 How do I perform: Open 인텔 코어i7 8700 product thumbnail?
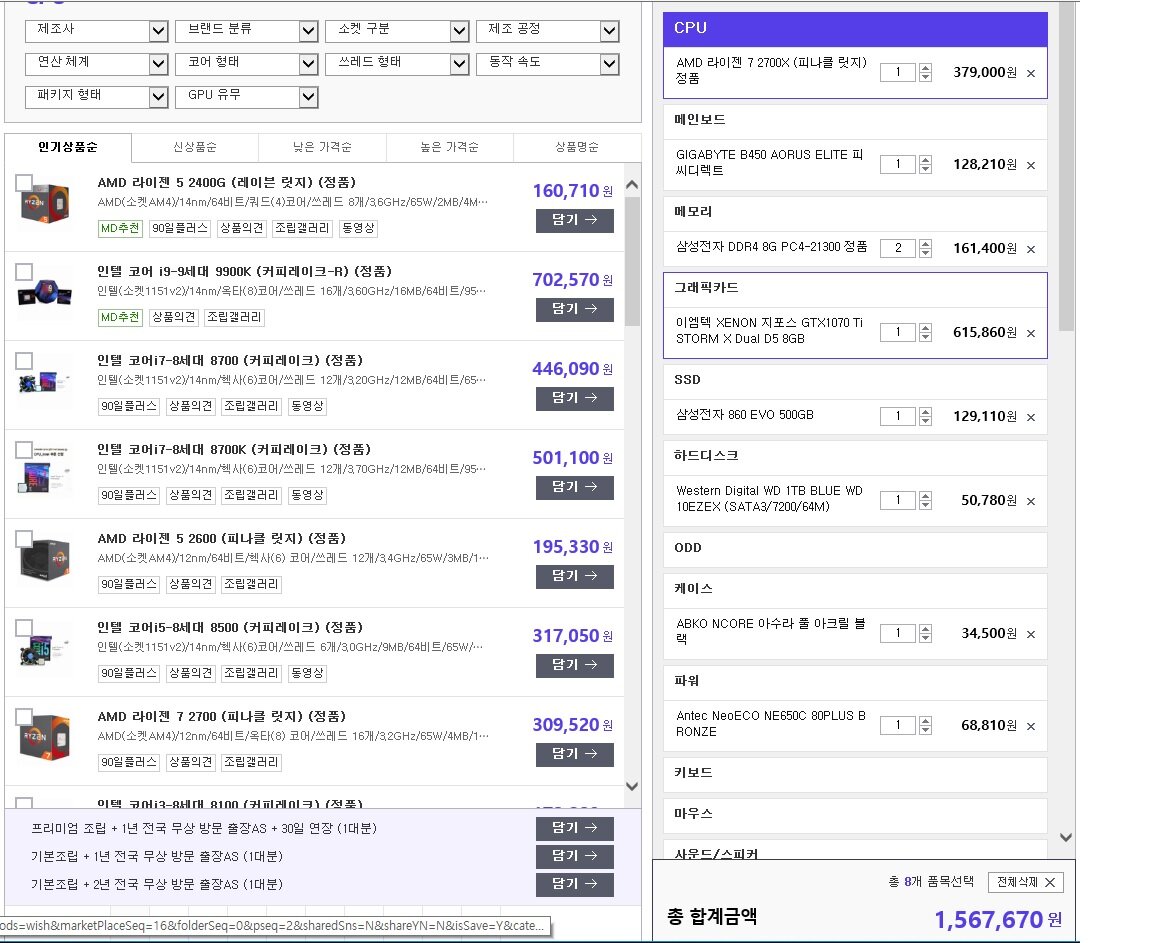click(46, 382)
